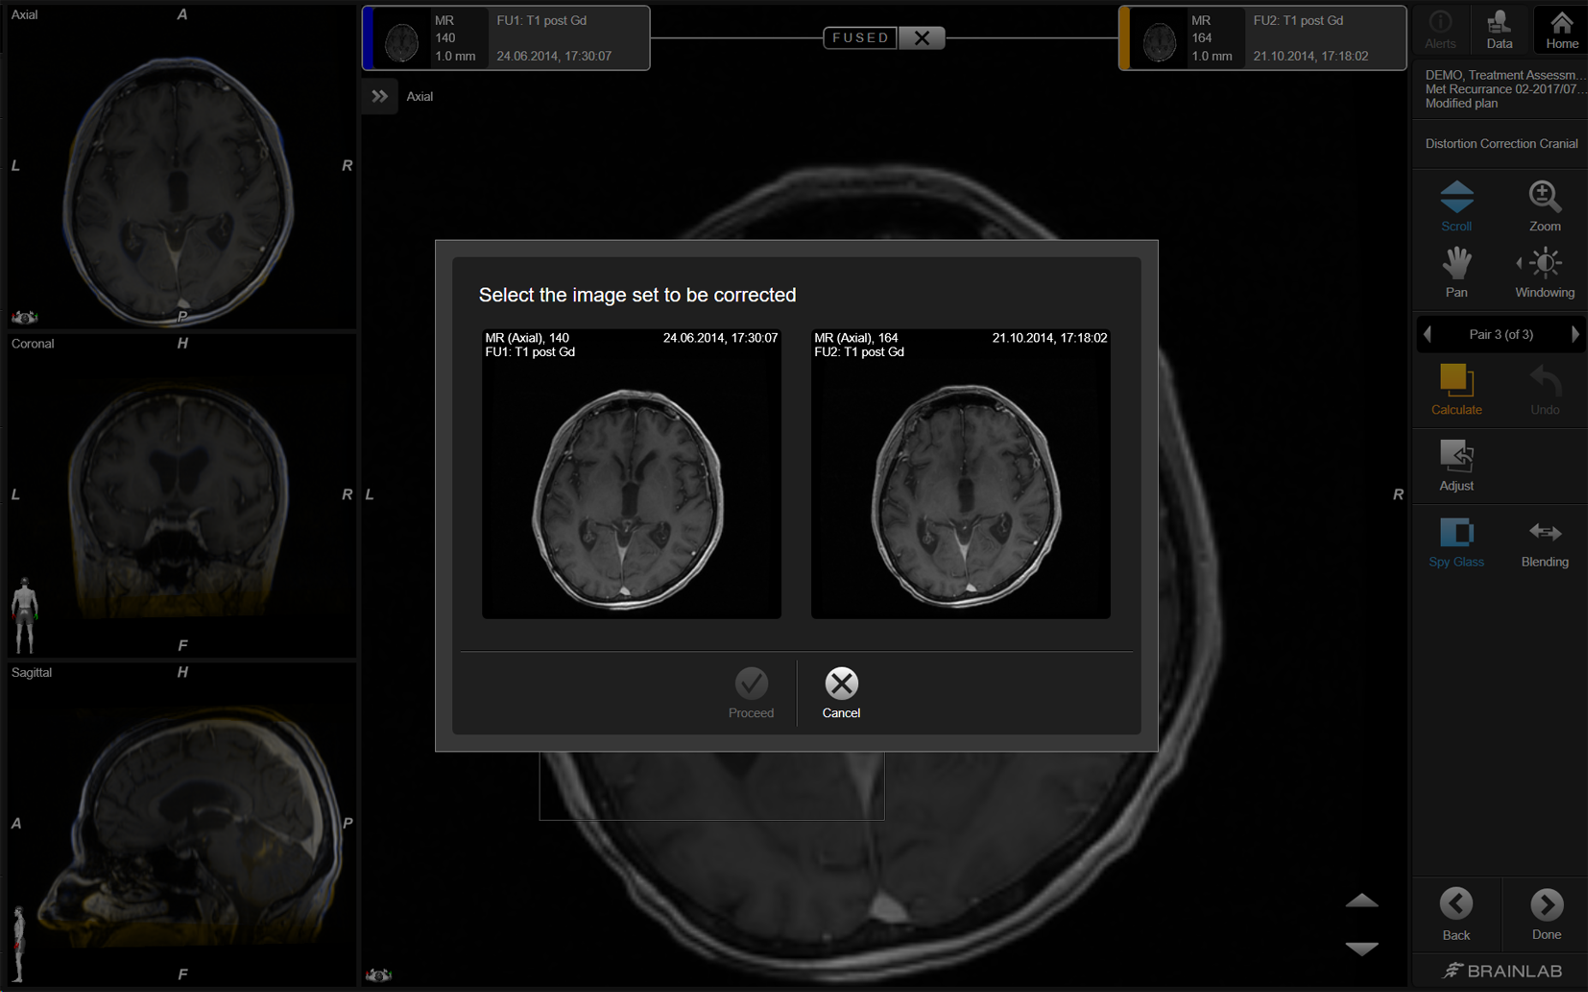Screen dimensions: 1588x992
Task: Click Proceed in the dialog
Action: 751,693
